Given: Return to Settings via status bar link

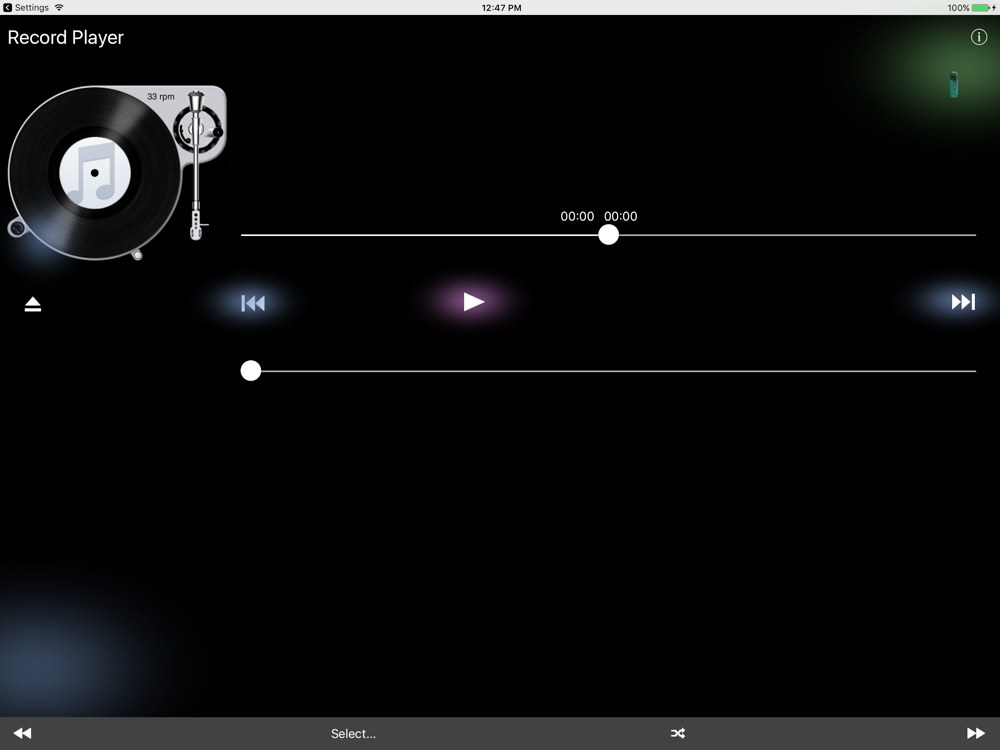Looking at the screenshot, I should point(26,8).
